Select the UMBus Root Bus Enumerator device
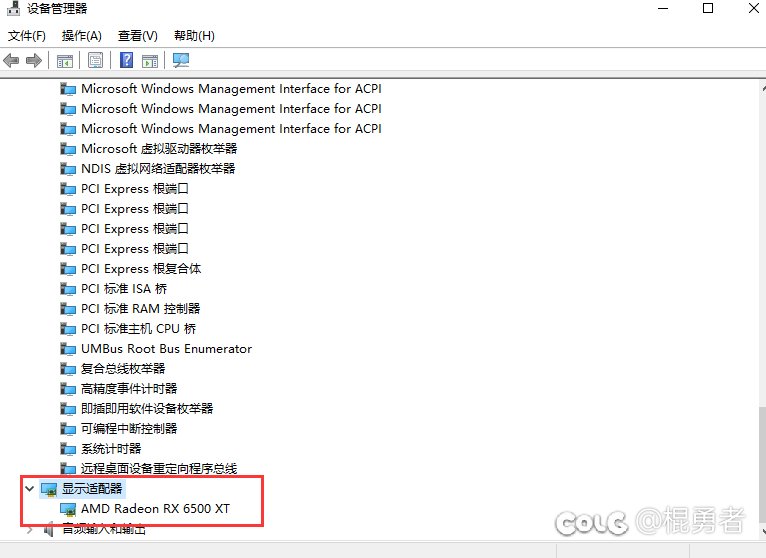This screenshot has width=766, height=558. tap(166, 349)
